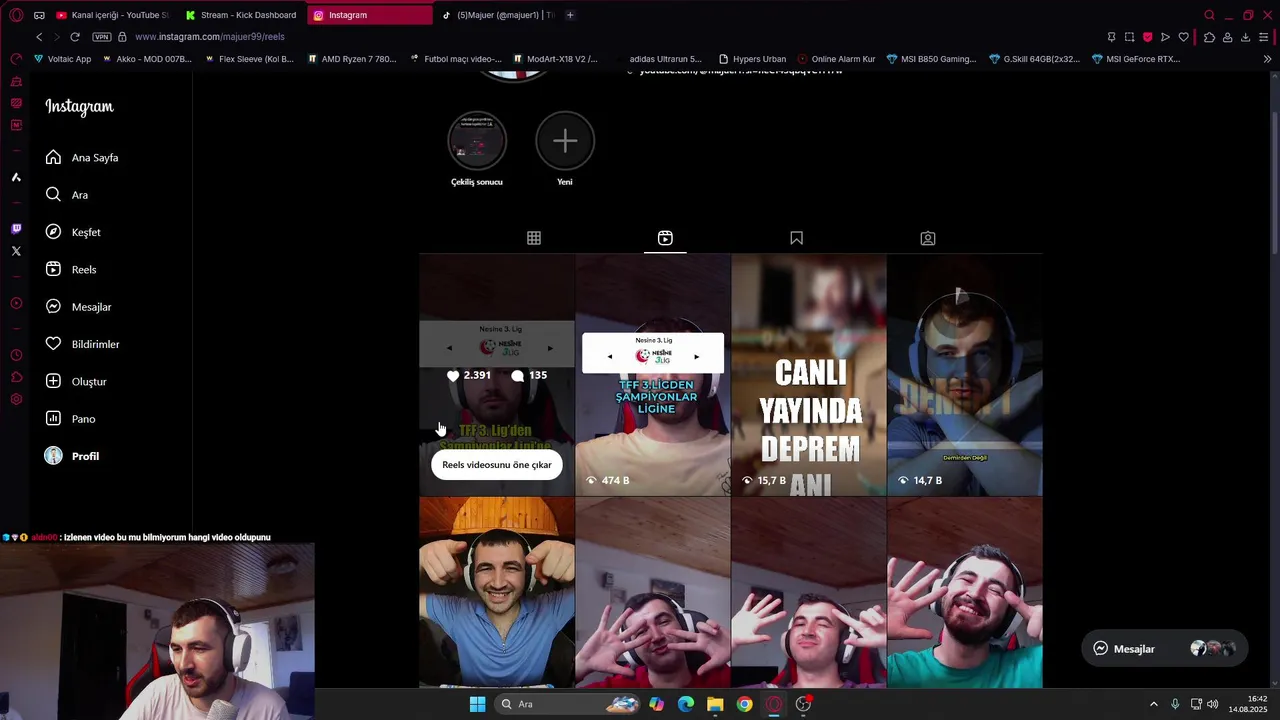
Task: Open Google Chrome from the taskbar
Action: tap(744, 704)
